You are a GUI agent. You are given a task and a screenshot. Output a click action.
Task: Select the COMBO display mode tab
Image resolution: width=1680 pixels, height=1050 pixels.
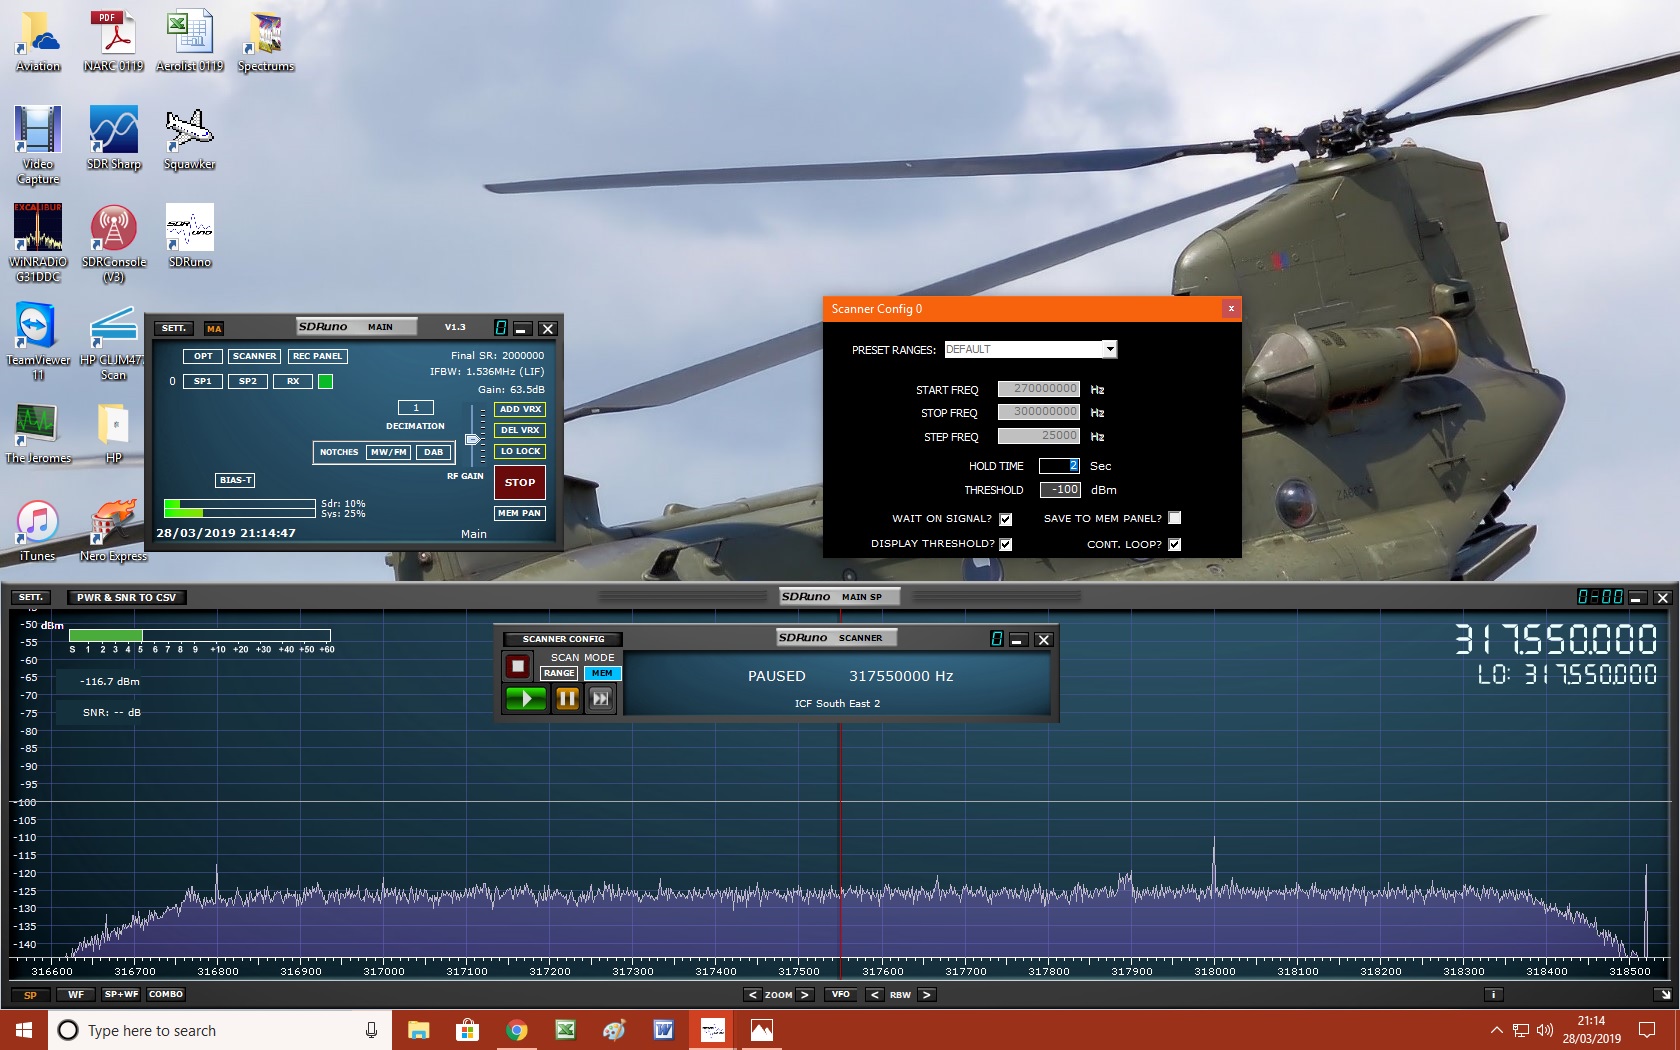(166, 995)
